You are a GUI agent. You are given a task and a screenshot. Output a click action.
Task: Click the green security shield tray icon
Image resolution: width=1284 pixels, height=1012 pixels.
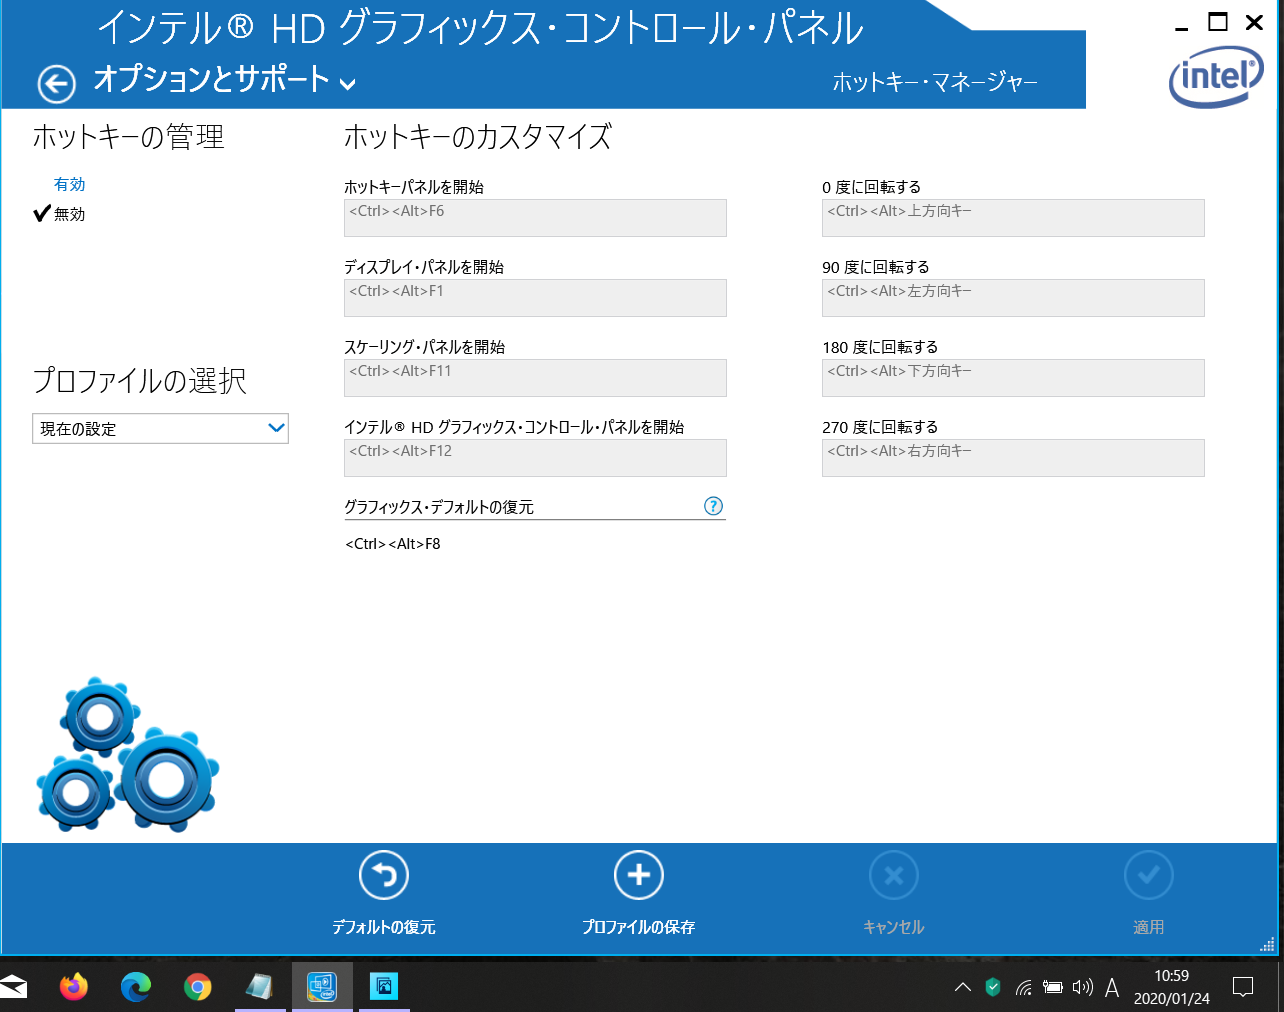tap(993, 987)
